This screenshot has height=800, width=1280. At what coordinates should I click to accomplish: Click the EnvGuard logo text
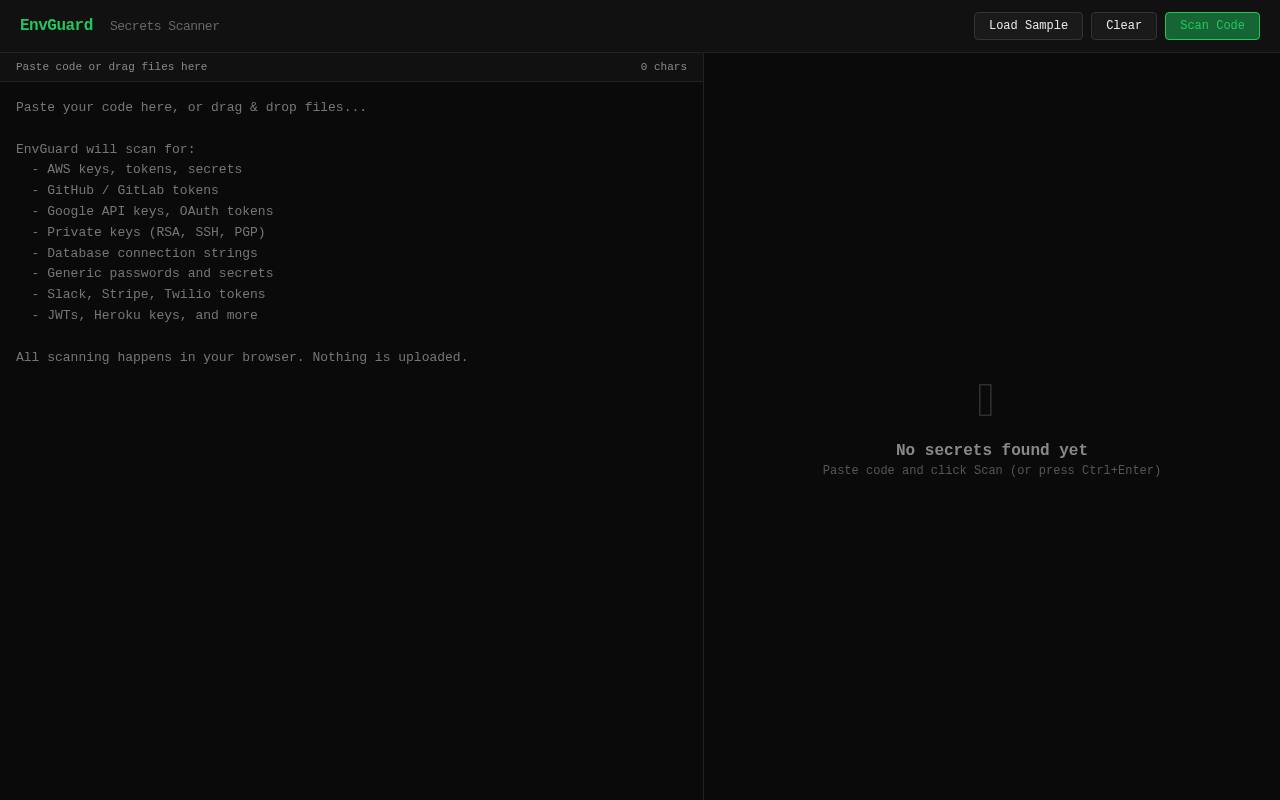(x=56, y=26)
